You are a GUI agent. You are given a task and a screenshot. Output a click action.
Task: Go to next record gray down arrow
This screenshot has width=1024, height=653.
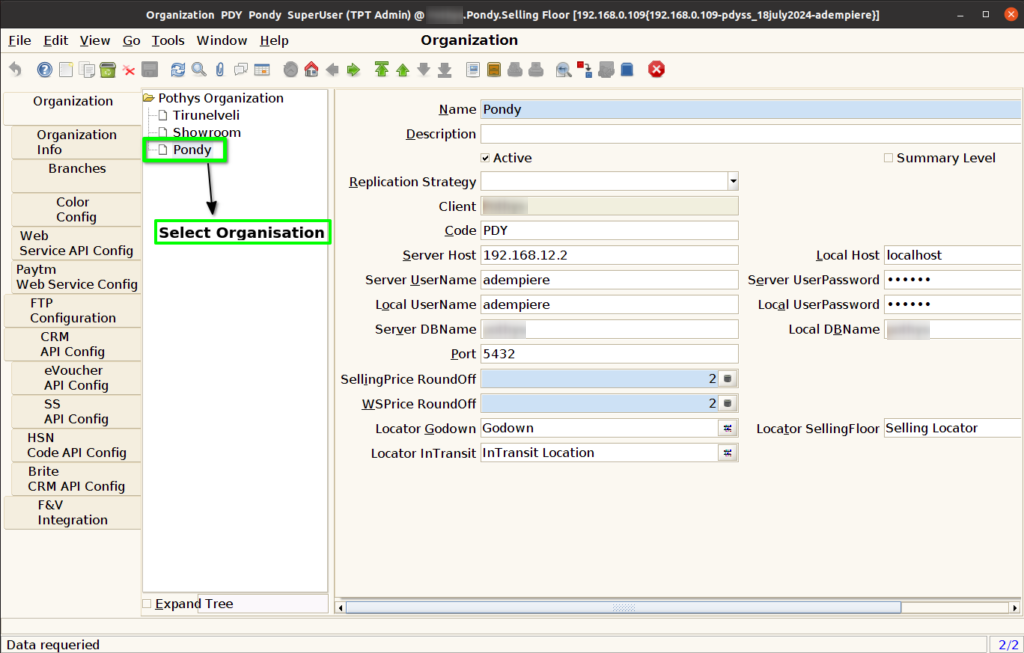point(423,69)
